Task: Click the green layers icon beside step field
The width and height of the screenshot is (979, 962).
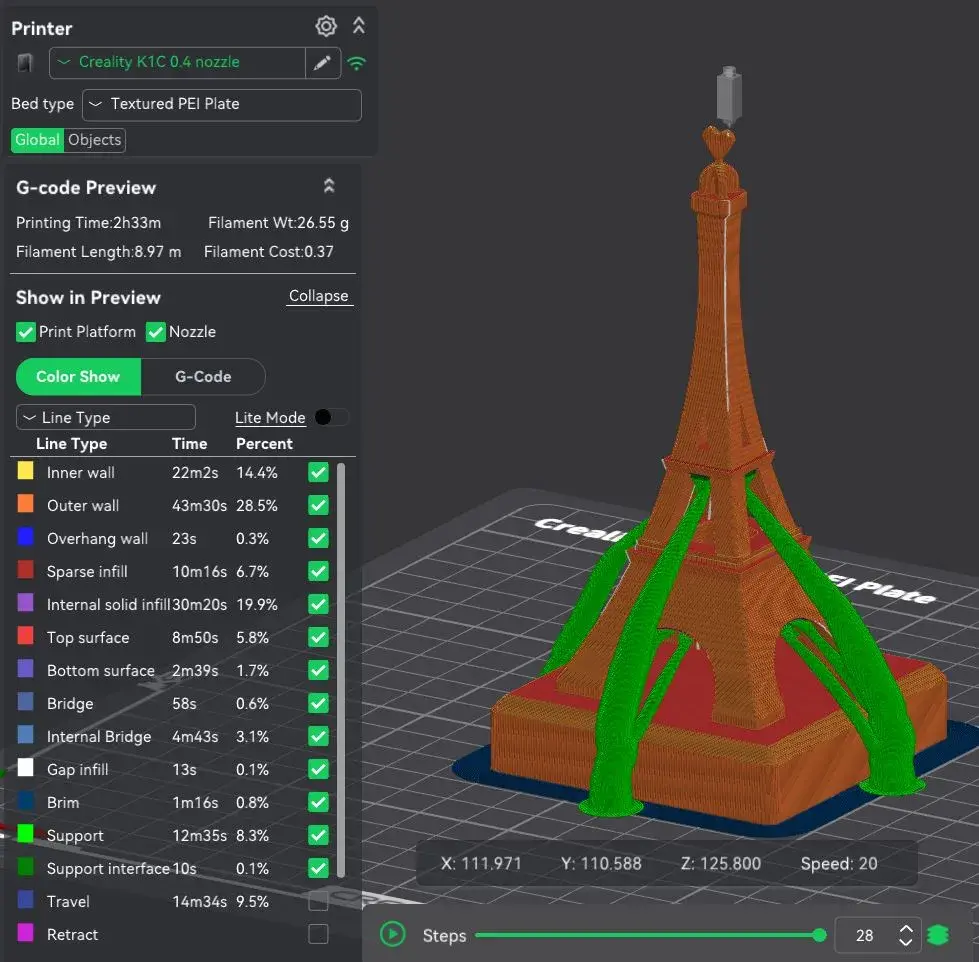Action: click(x=938, y=935)
